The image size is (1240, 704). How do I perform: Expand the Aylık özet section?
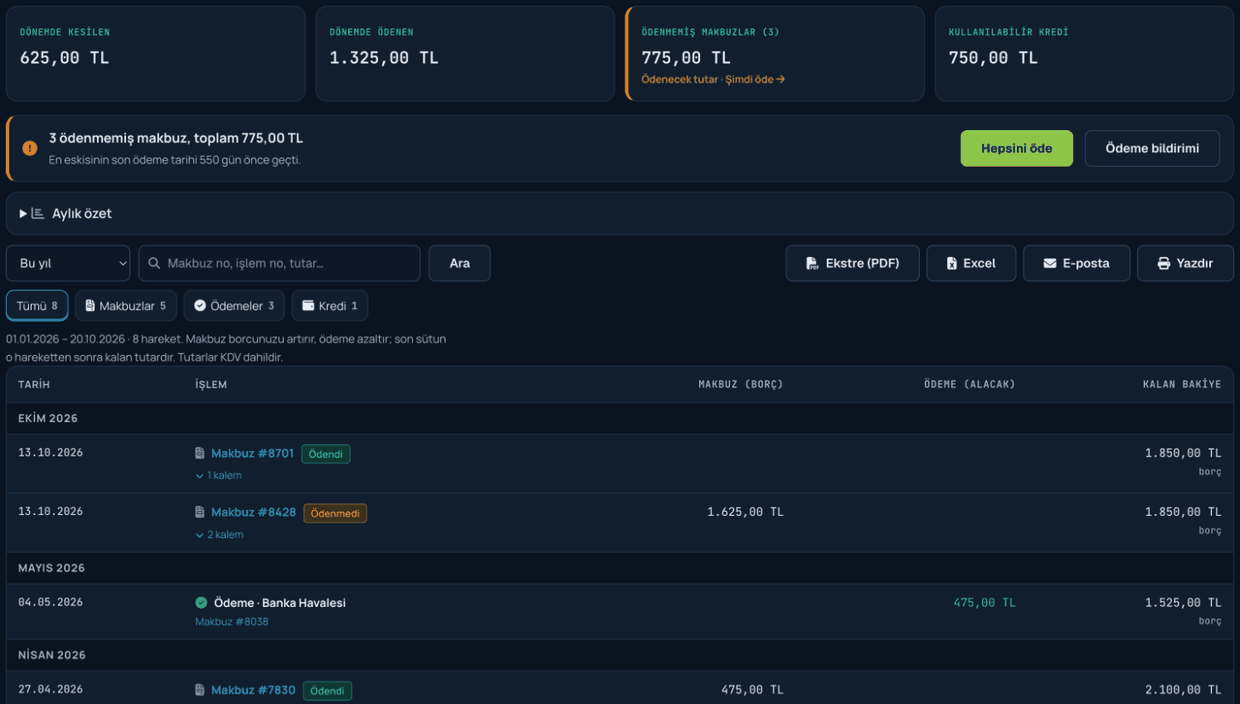click(620, 213)
